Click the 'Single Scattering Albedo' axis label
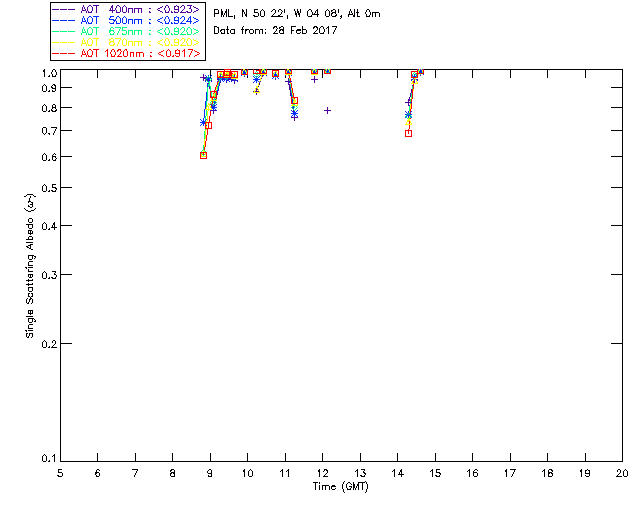The width and height of the screenshot is (640, 512). (31, 265)
